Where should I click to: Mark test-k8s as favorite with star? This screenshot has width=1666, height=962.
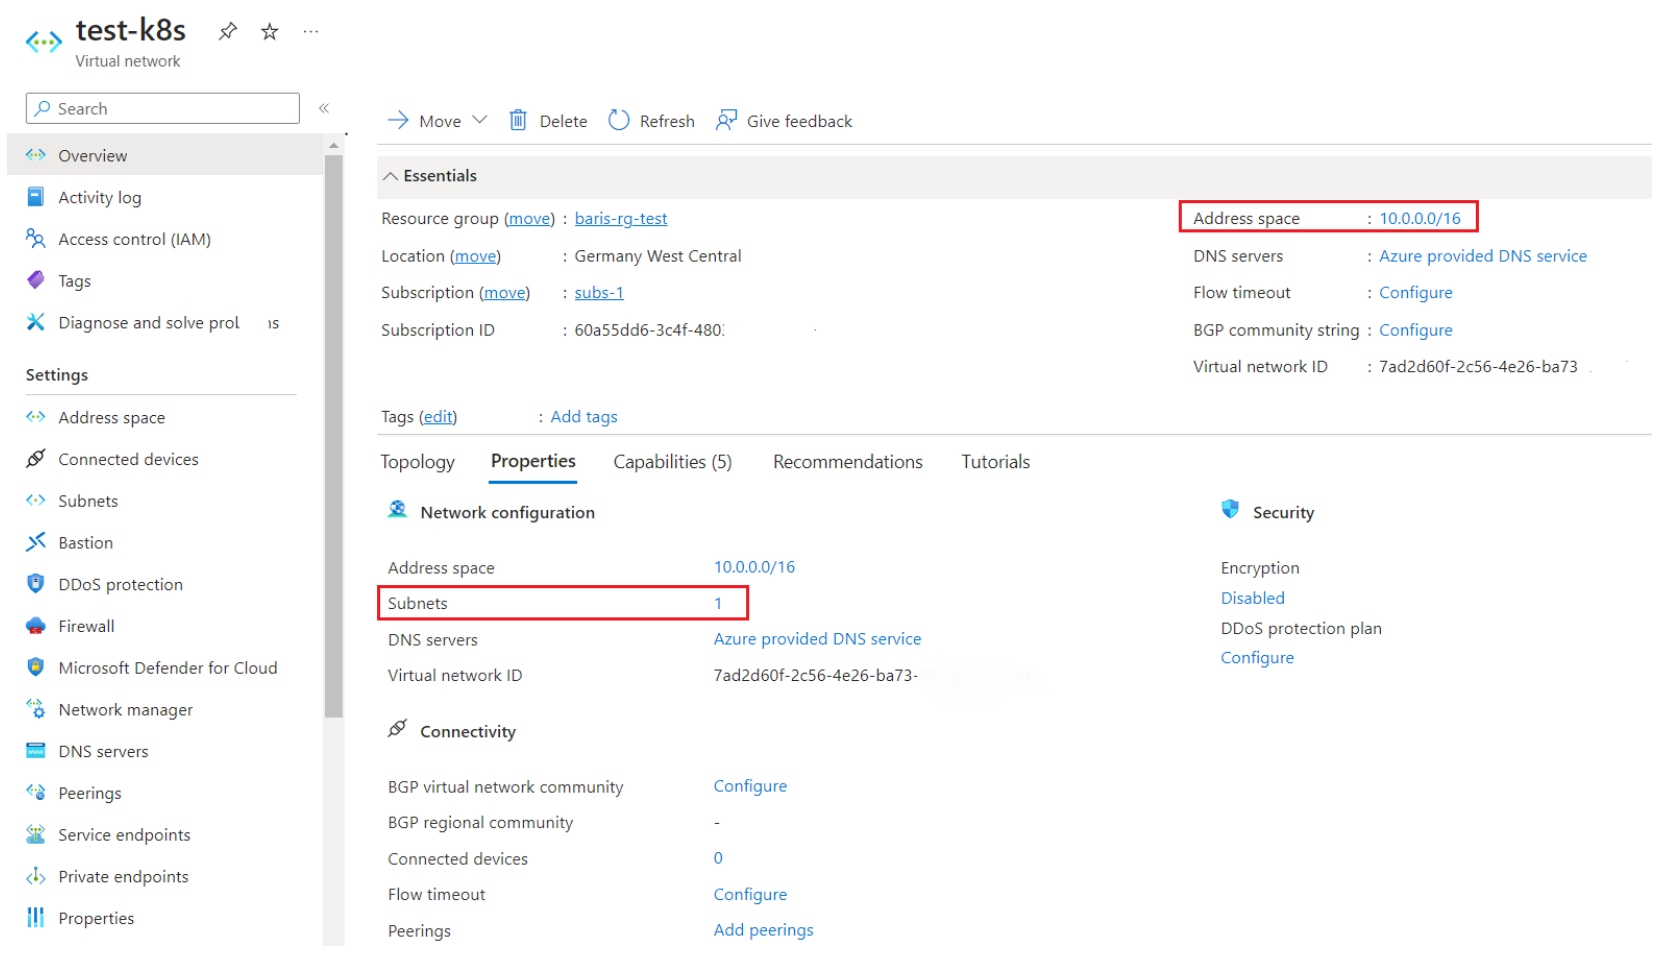[x=269, y=32]
